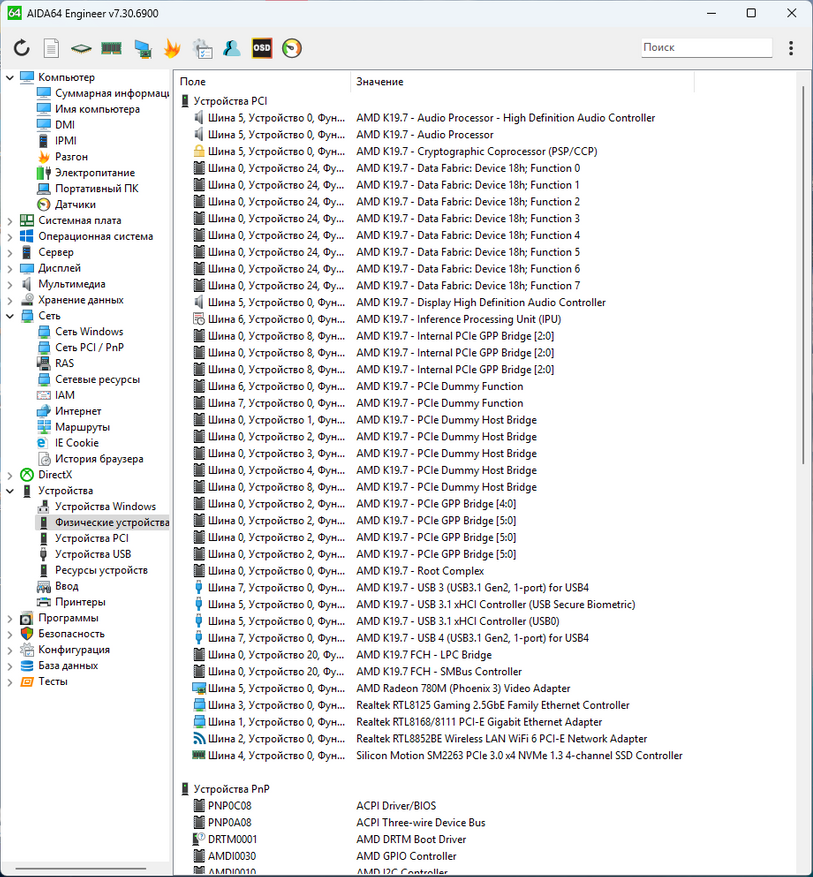Expand the Security tree node

click(10, 634)
